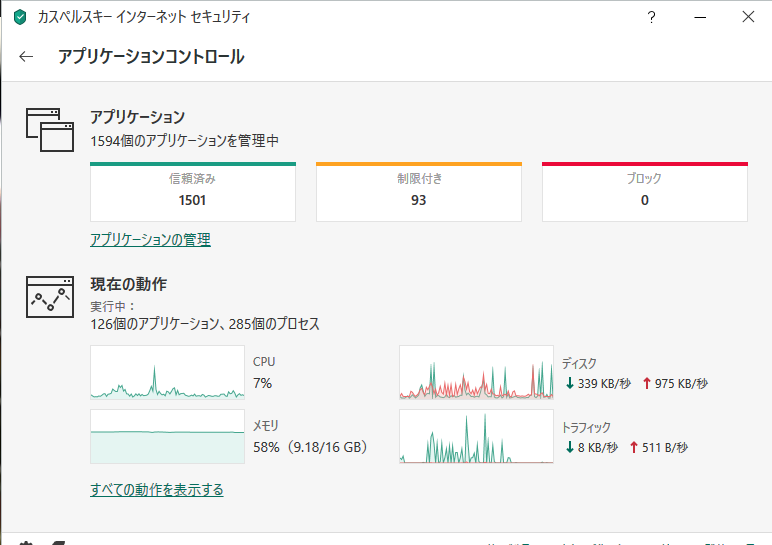This screenshot has width=772, height=545.
Task: Click the トラフィック network graph
Action: point(476,436)
